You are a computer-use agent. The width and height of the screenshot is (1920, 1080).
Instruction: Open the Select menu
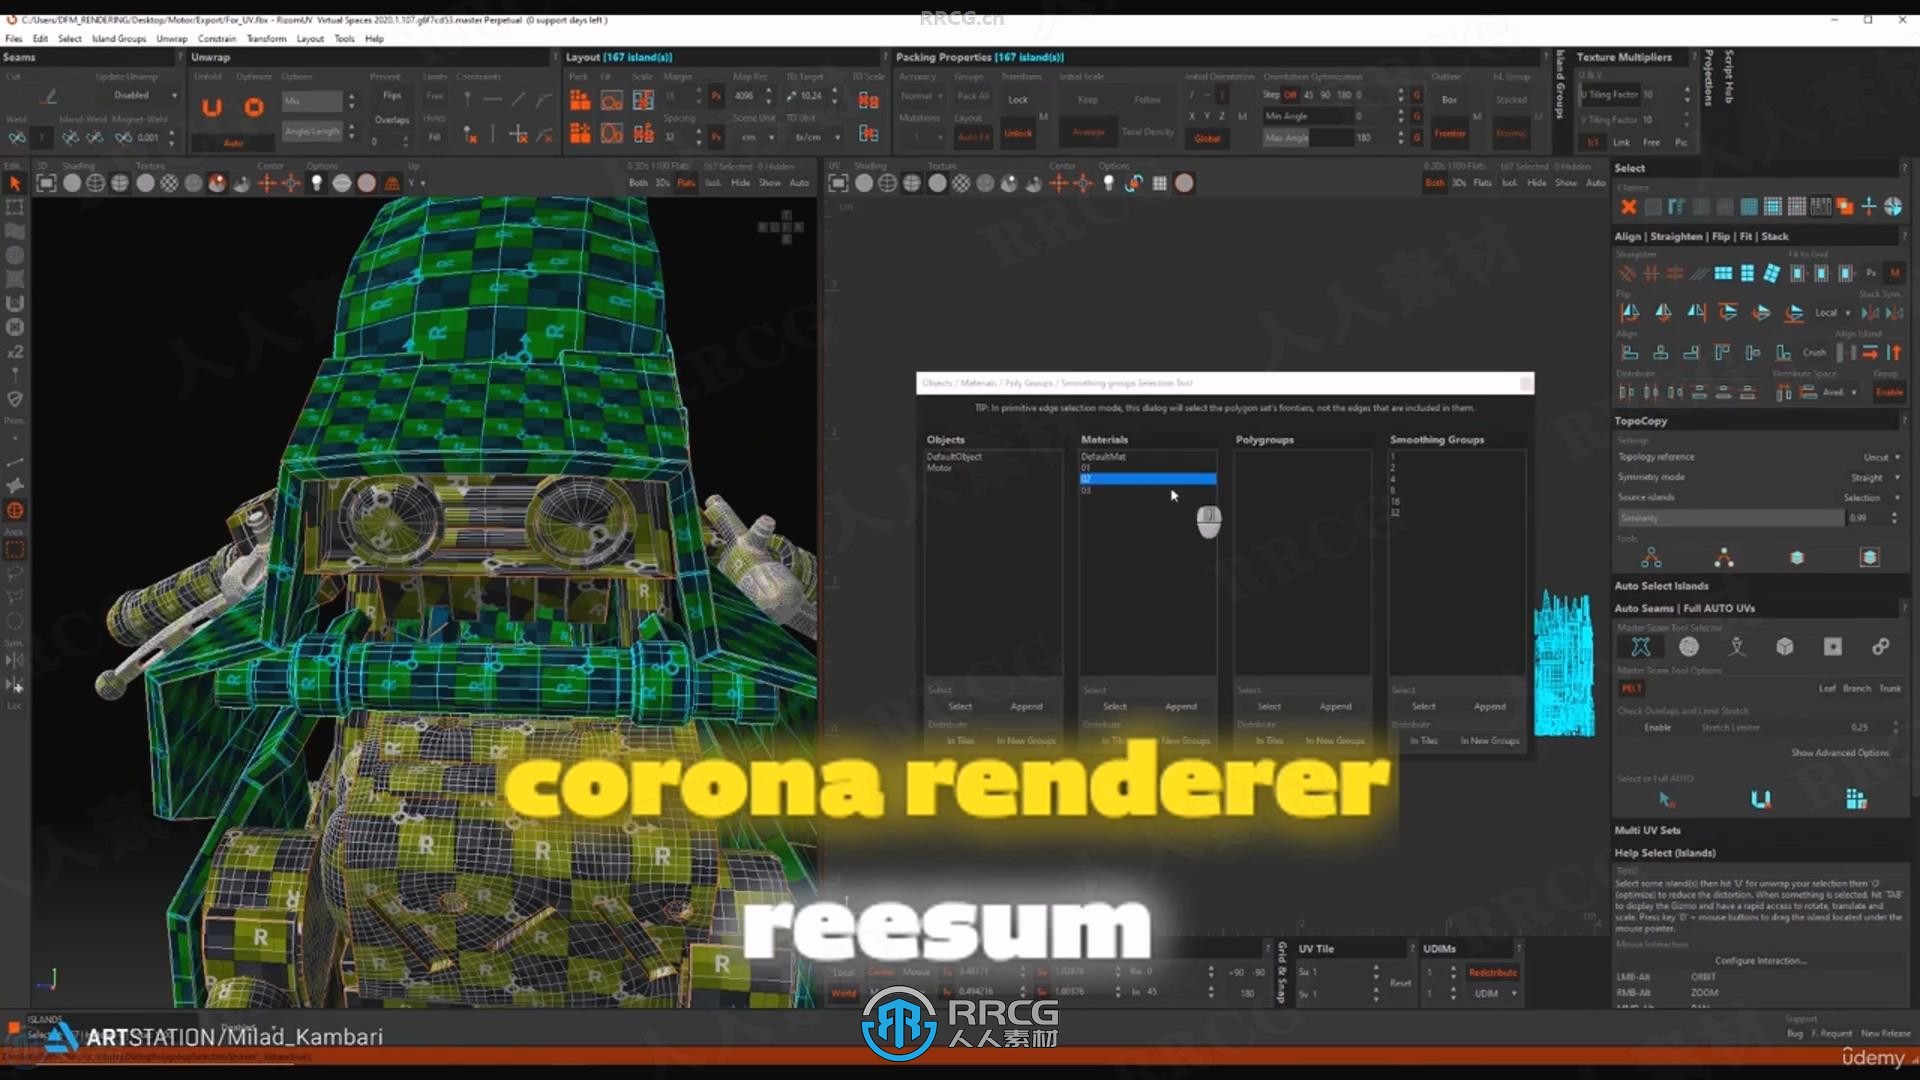pyautogui.click(x=70, y=39)
